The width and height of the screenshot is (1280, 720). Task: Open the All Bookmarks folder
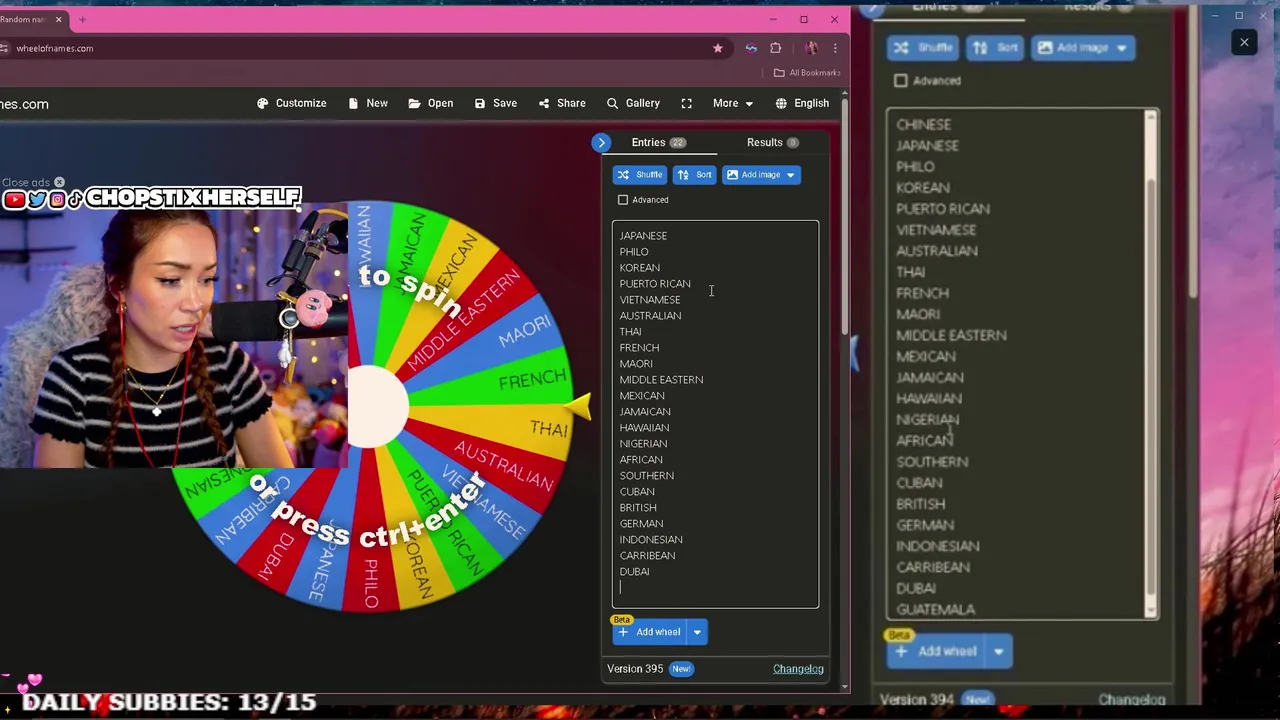tap(808, 72)
